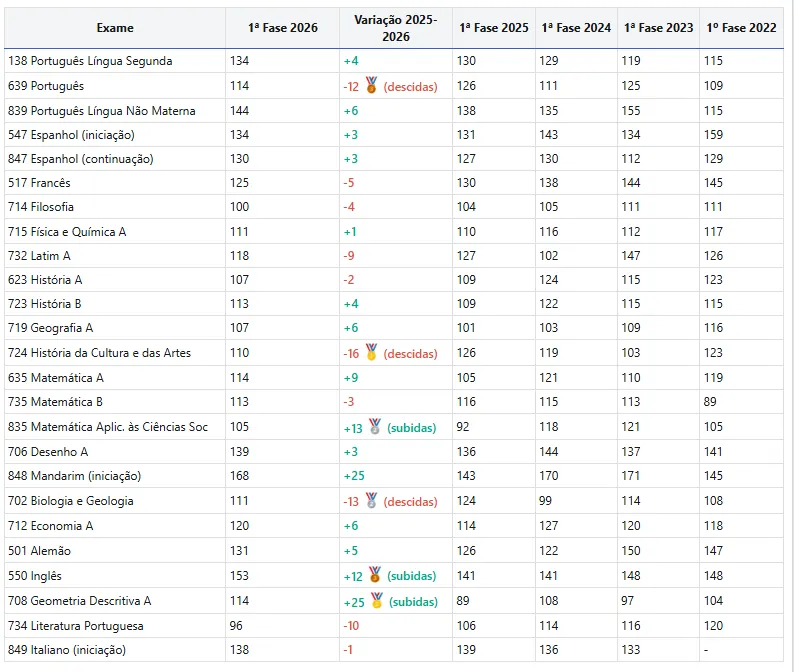Screen dimensions: 794x672
Task: Click the 1ª Fase 2025 column header
Action: click(494, 28)
